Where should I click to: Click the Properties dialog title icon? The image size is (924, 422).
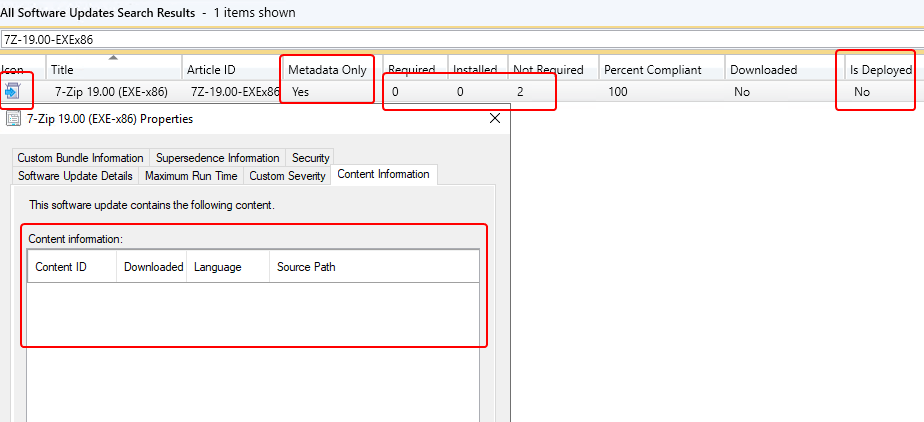pyautogui.click(x=13, y=119)
